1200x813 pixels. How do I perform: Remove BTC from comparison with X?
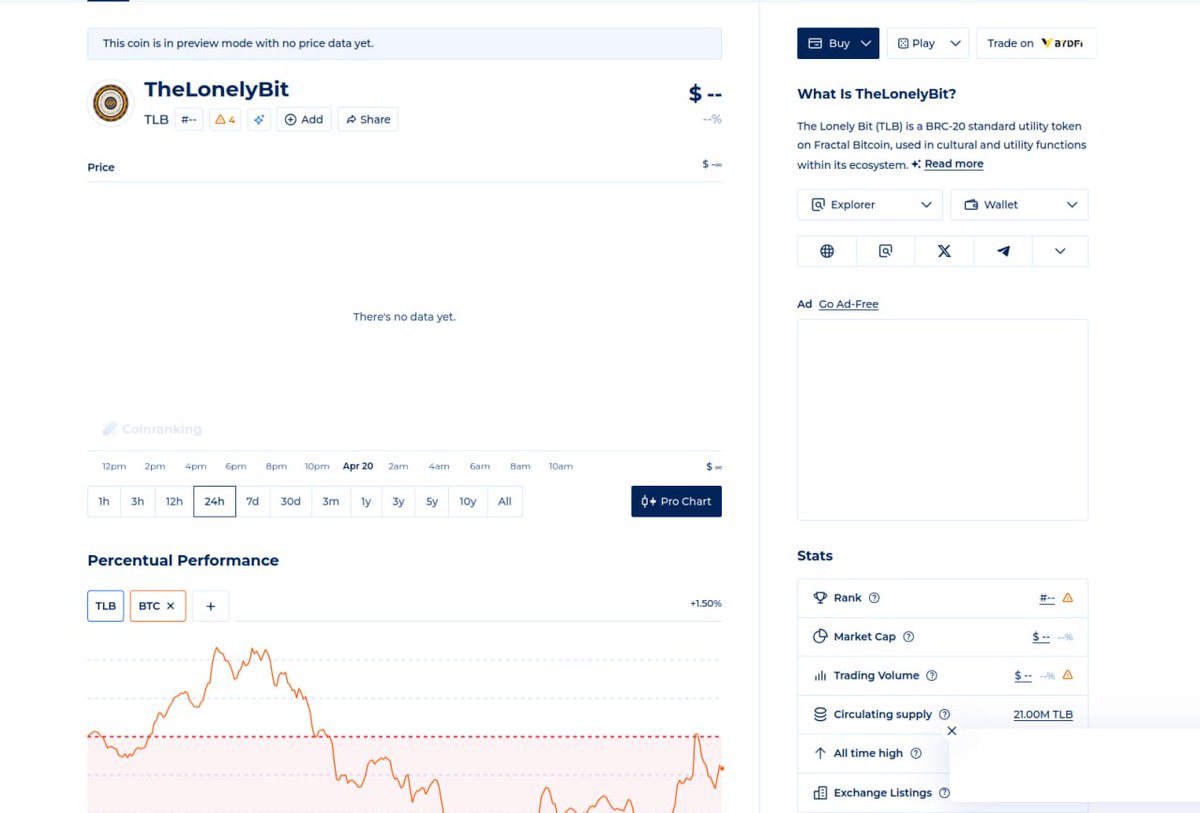click(x=171, y=606)
